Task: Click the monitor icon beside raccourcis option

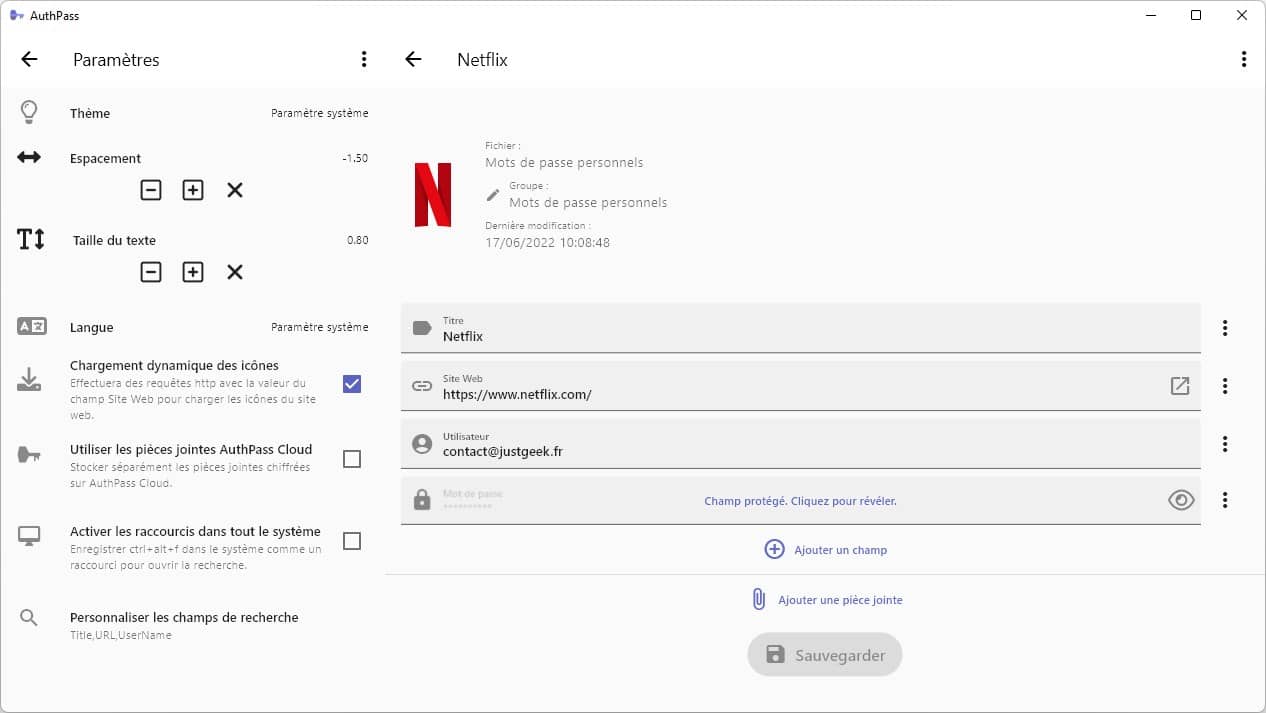Action: pos(29,536)
